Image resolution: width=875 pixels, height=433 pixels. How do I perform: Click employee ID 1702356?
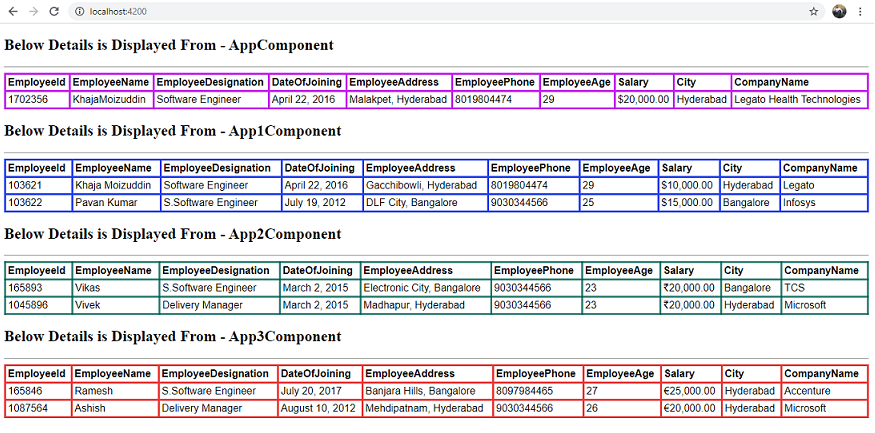coord(28,100)
